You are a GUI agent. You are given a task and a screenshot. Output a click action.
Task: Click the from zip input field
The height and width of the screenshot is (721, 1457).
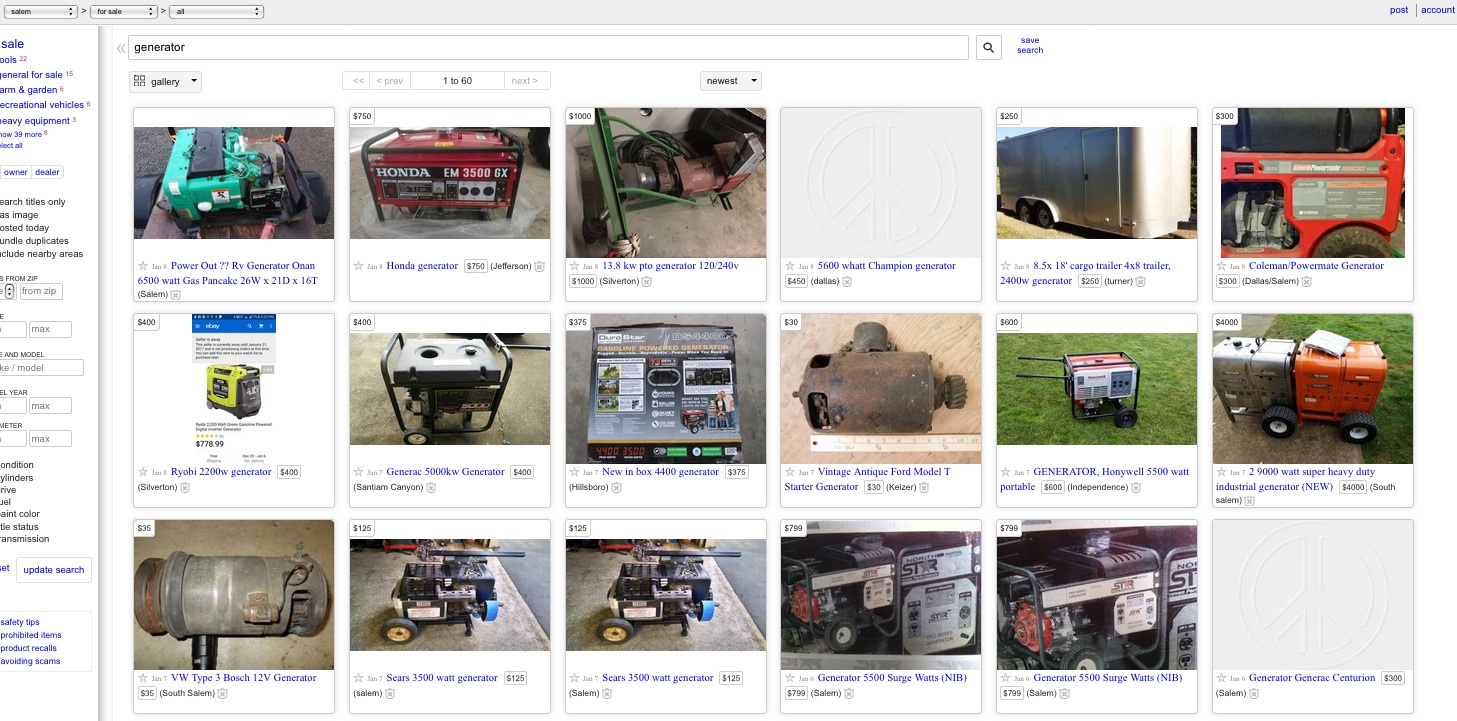pos(41,291)
